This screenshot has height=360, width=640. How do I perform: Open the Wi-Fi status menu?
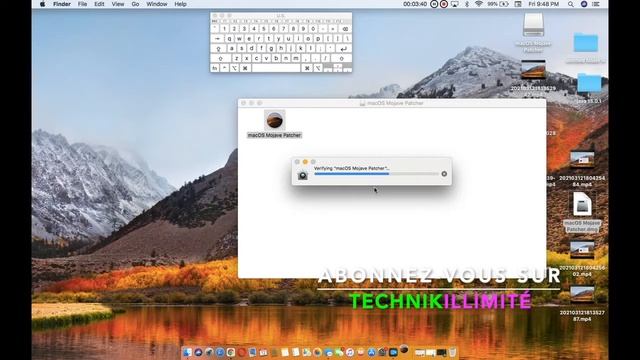479,4
